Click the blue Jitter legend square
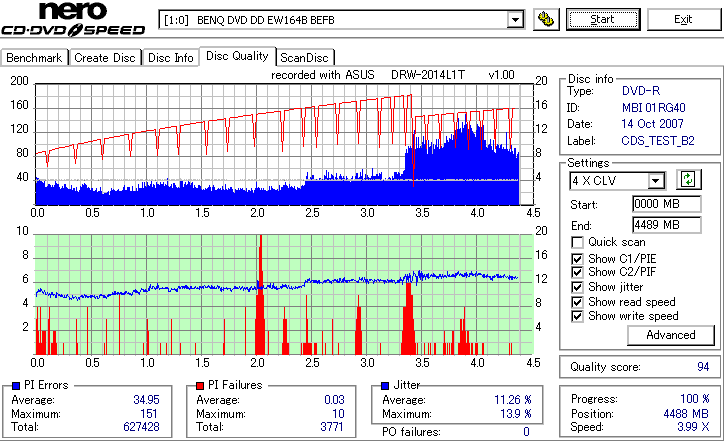Image resolution: width=724 pixels, height=441 pixels. 385,386
